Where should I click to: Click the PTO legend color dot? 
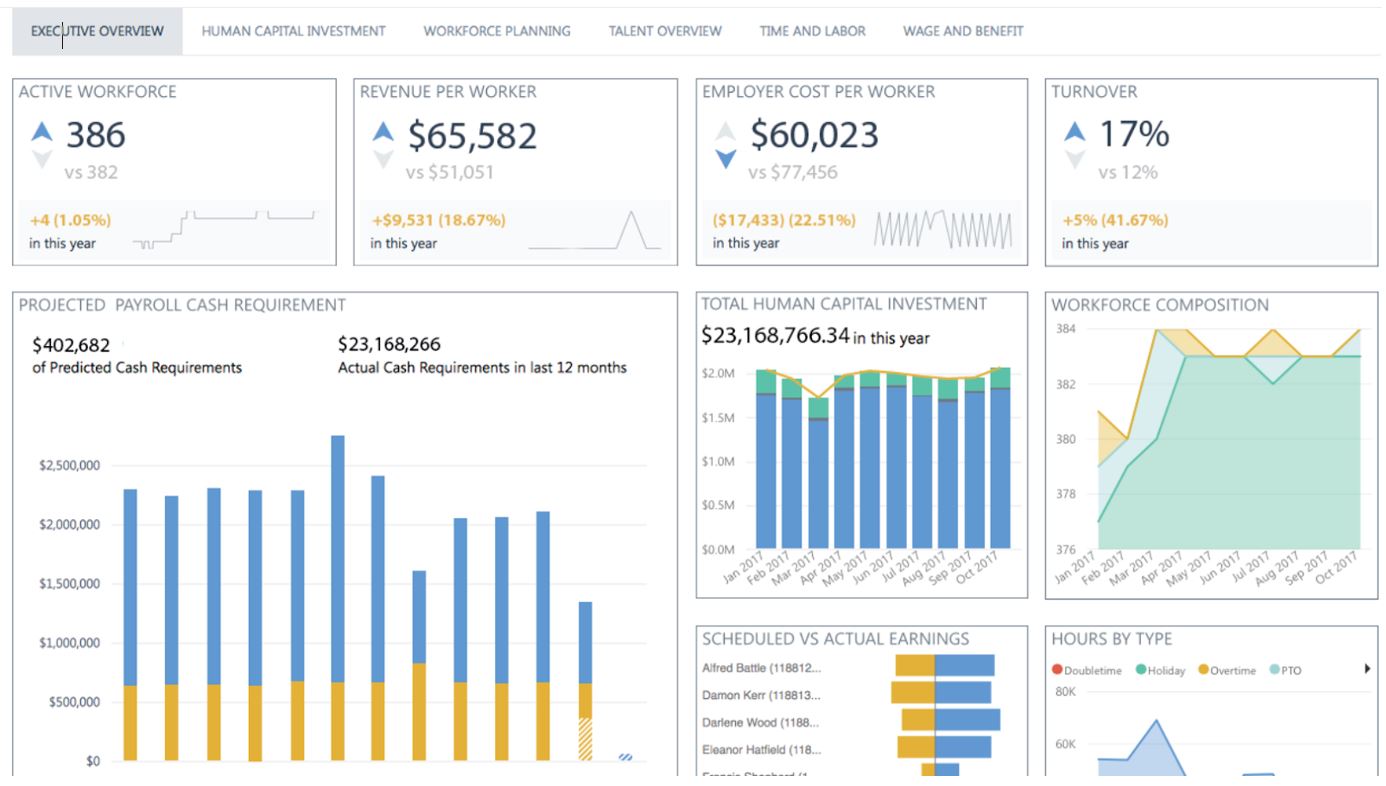(x=1273, y=670)
